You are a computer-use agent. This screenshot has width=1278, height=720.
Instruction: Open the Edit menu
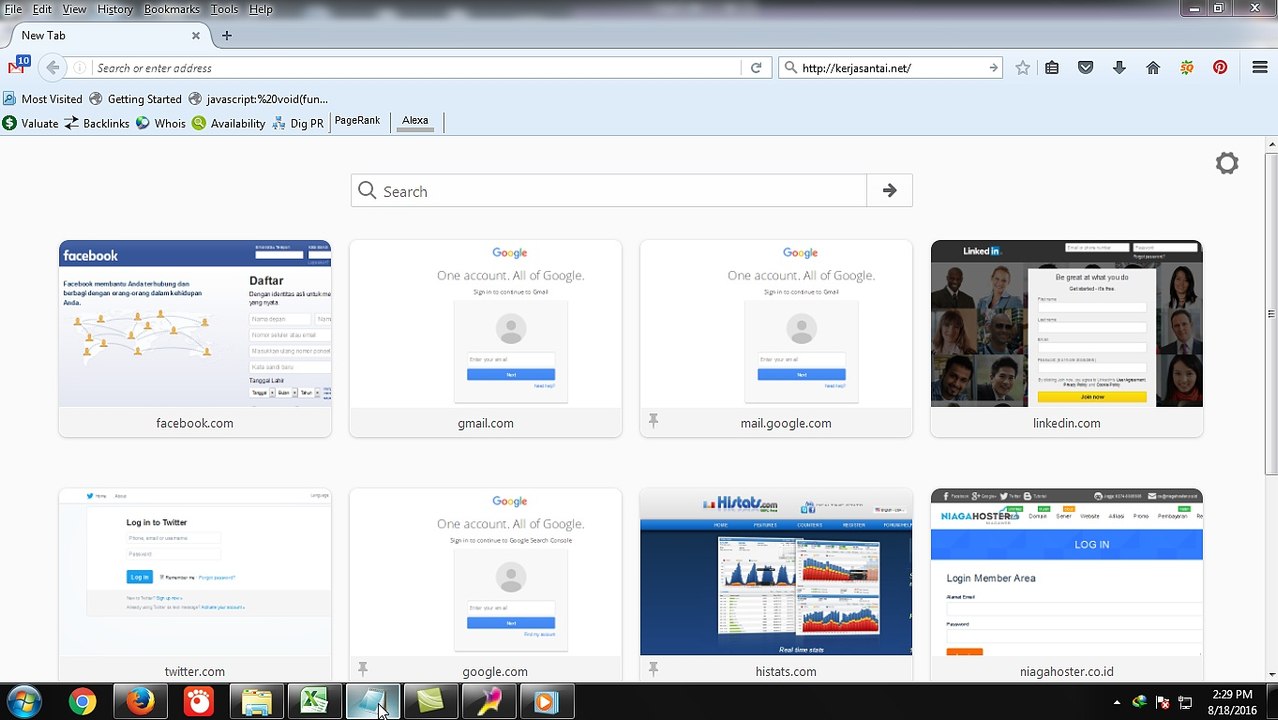(x=42, y=9)
